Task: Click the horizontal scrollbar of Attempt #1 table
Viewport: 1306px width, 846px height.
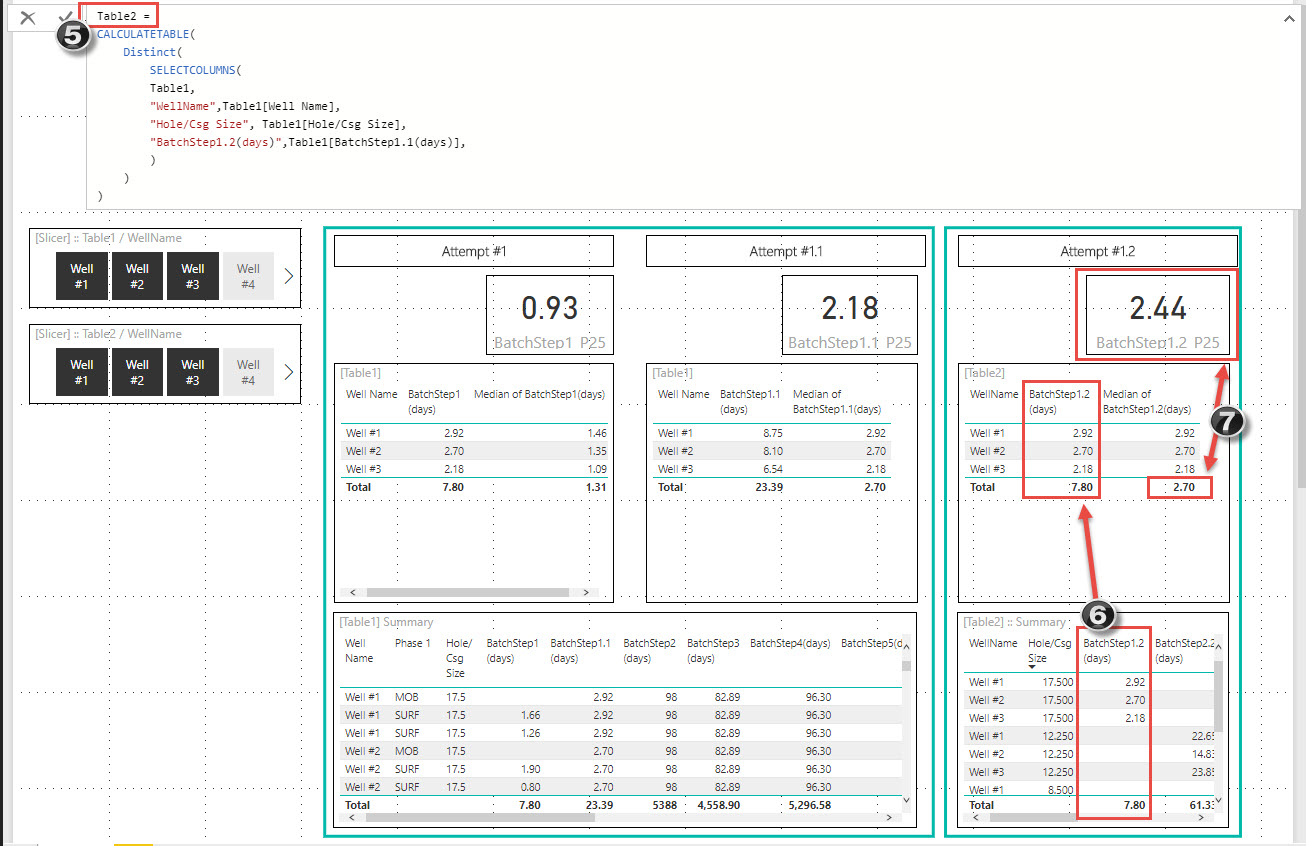Action: pyautogui.click(x=470, y=592)
